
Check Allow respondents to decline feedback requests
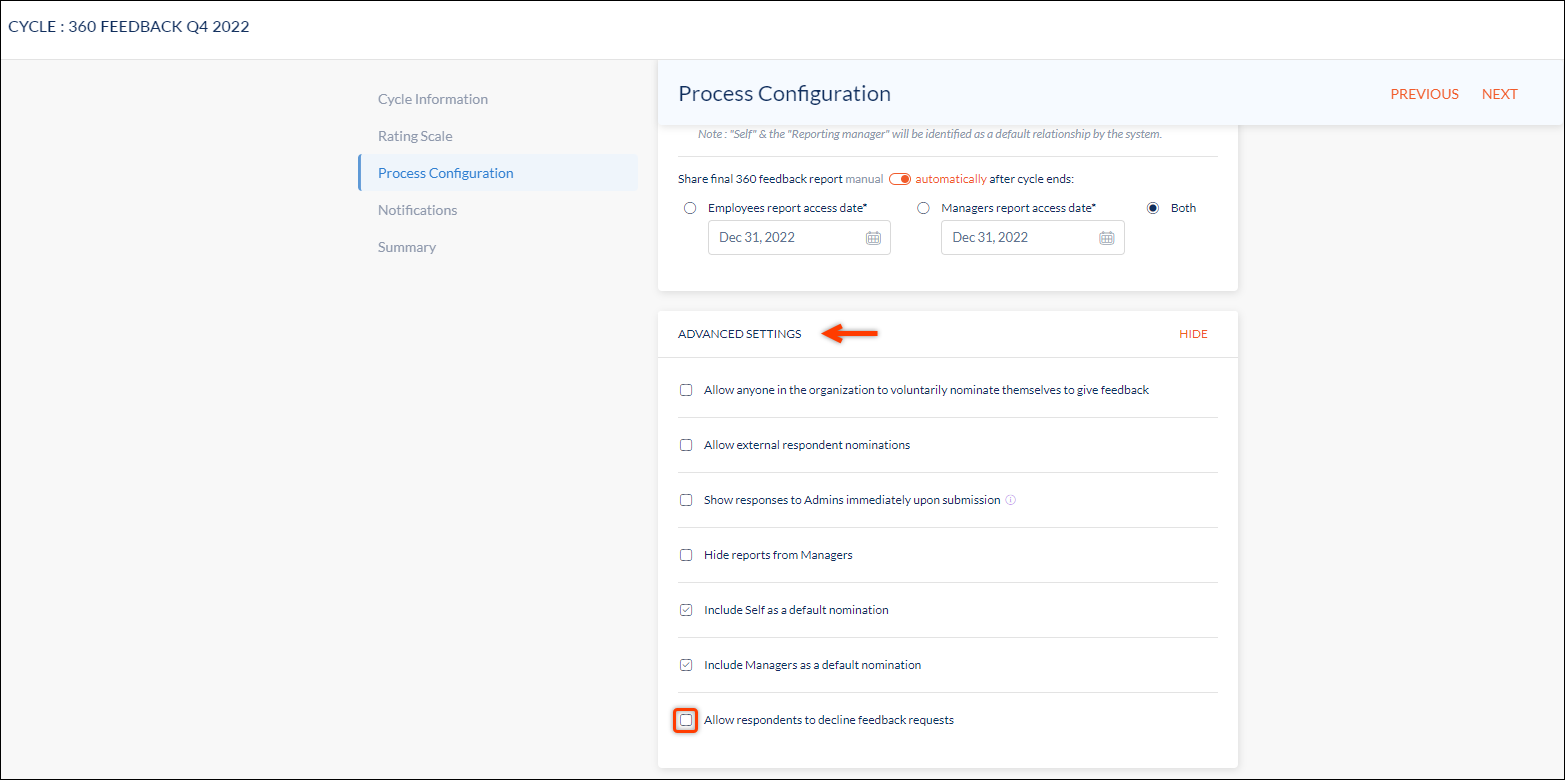pos(686,720)
